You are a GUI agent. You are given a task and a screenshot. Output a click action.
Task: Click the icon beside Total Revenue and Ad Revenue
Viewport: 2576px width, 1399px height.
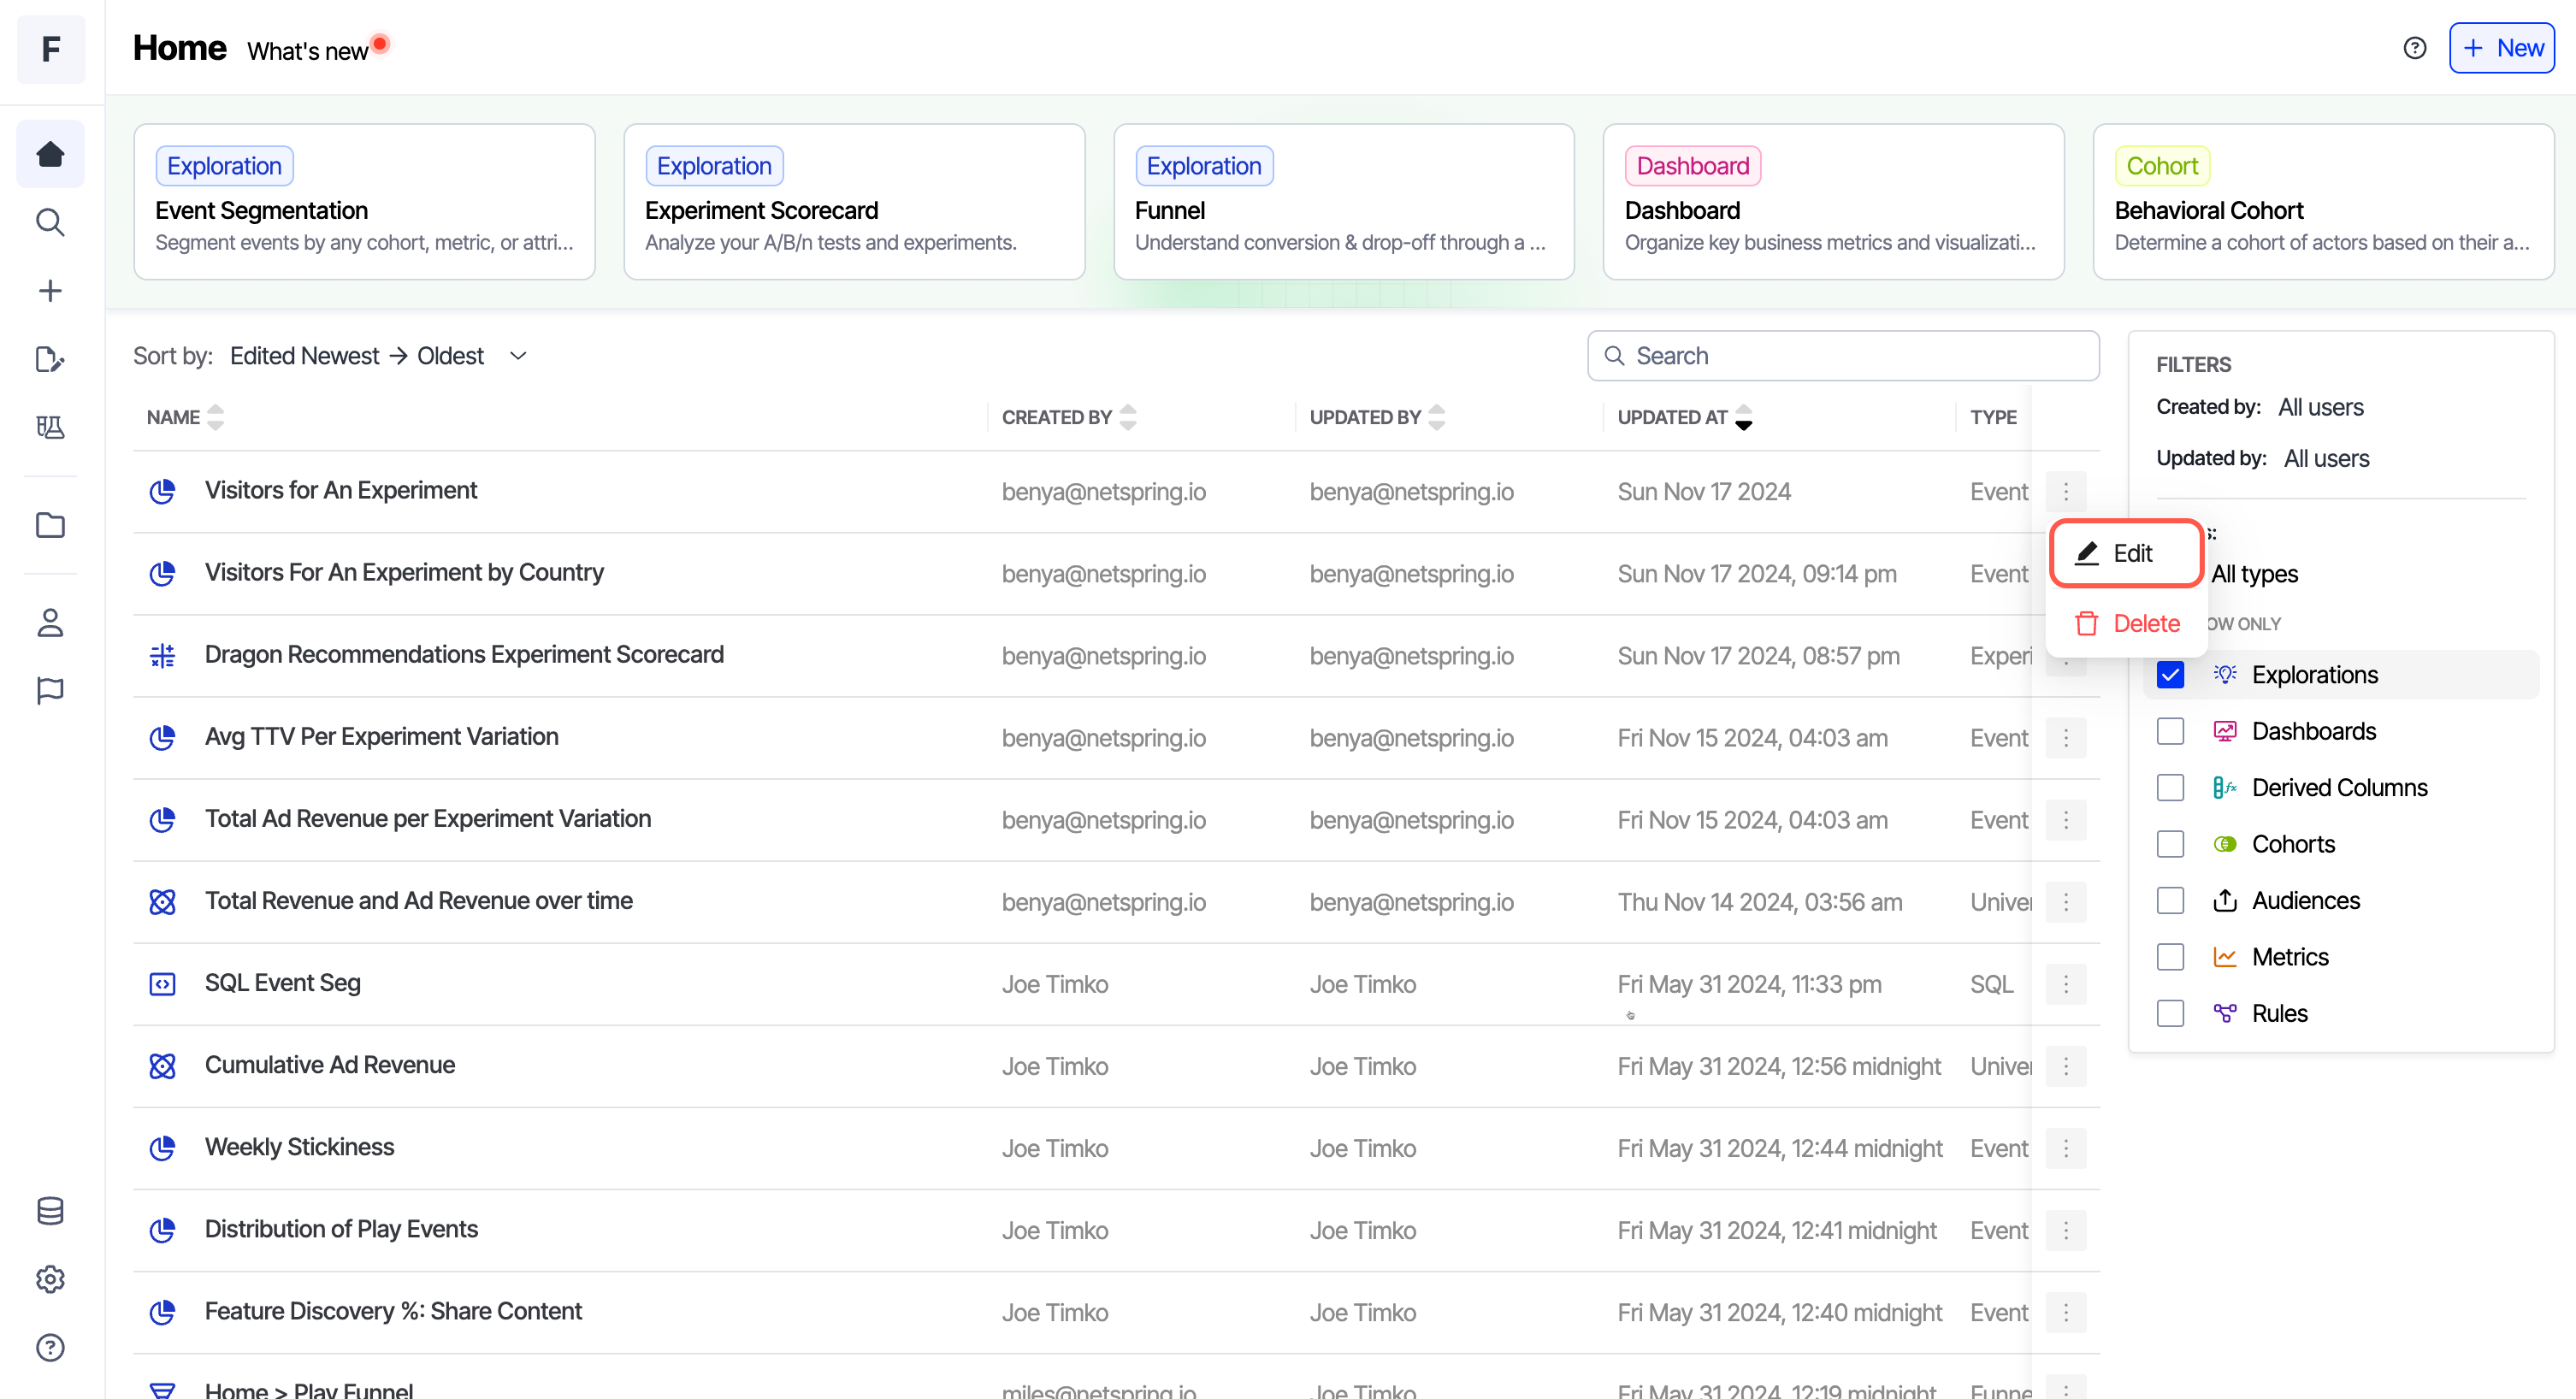pyautogui.click(x=162, y=901)
